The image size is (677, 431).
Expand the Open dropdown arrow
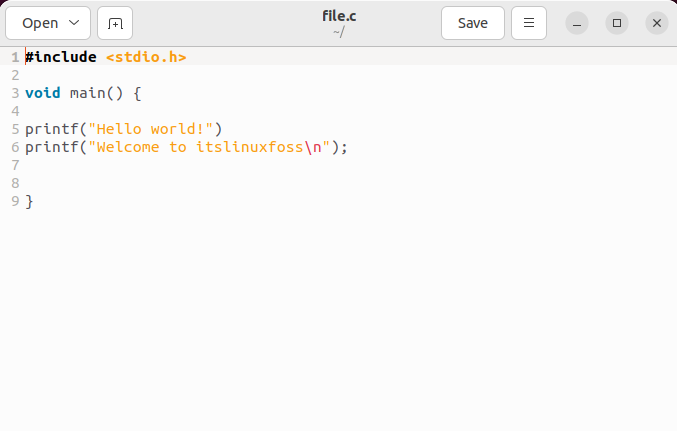74,22
